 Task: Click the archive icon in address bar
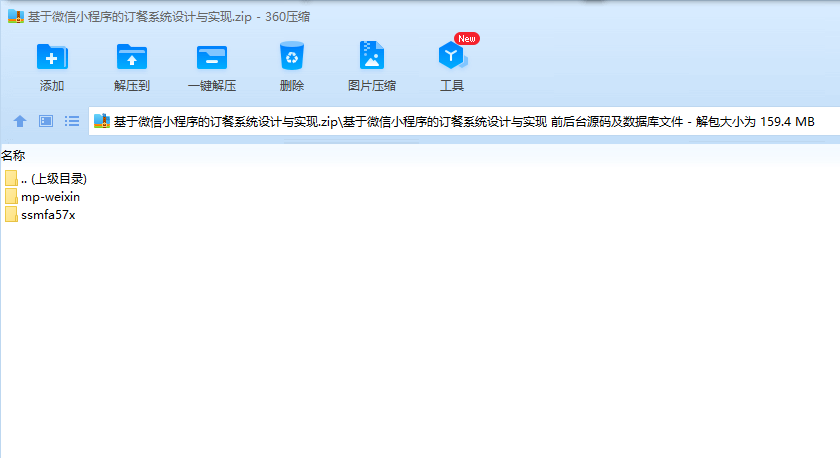[102, 121]
